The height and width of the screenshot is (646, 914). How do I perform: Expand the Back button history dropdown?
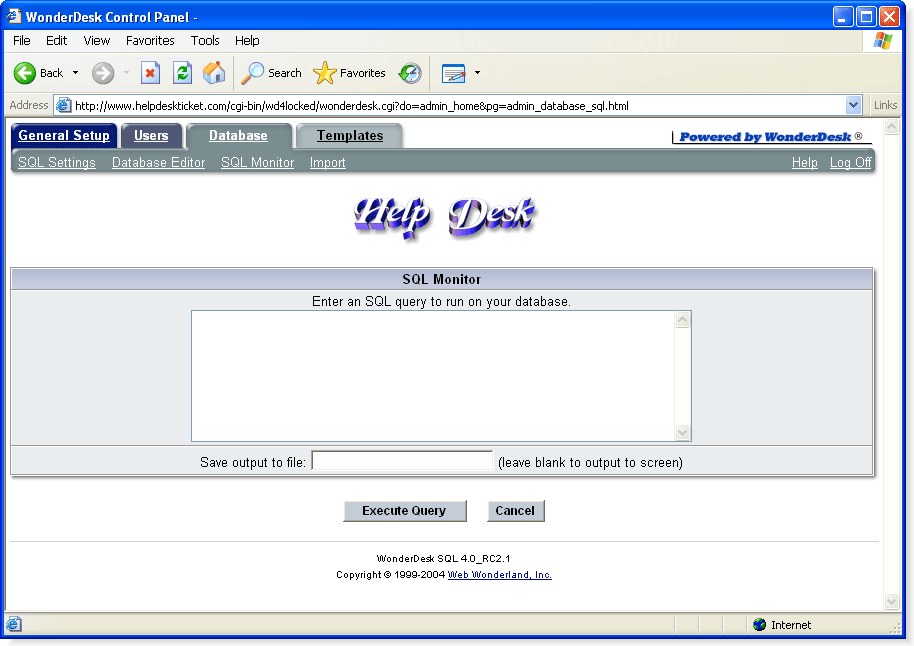(x=75, y=73)
